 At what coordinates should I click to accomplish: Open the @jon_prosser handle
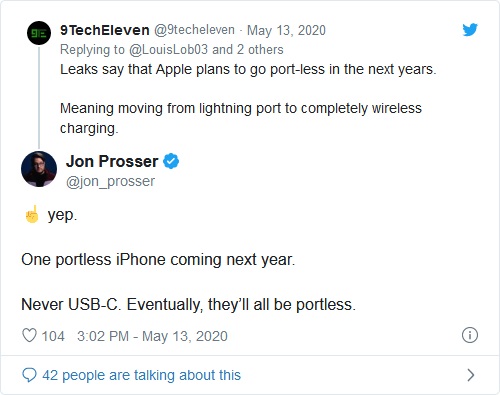point(110,182)
